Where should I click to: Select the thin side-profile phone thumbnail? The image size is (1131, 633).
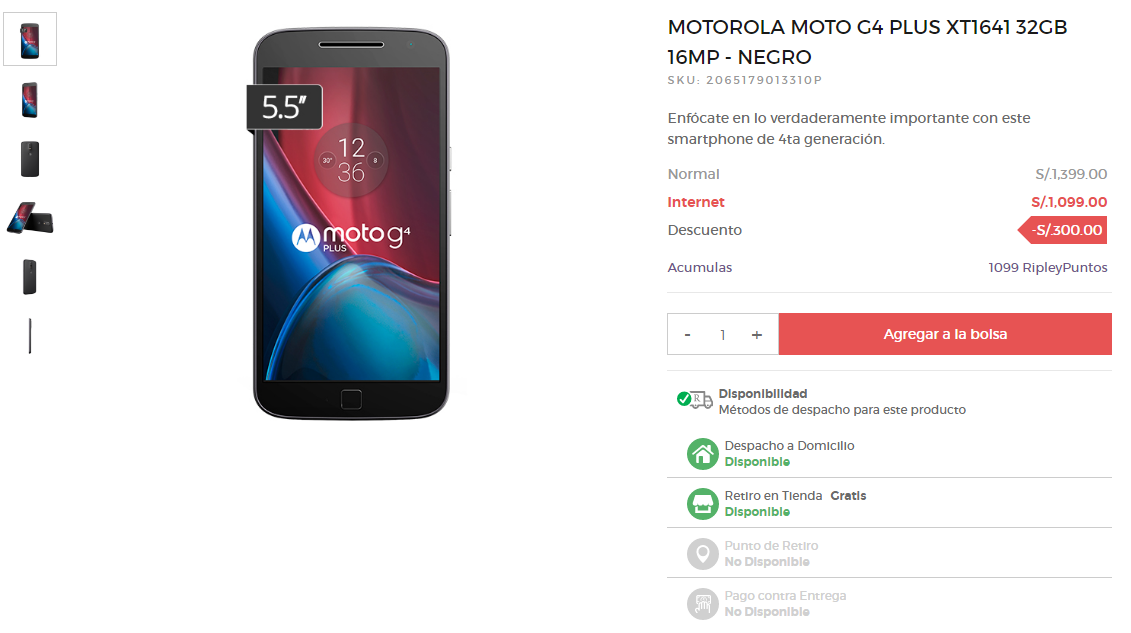point(30,336)
